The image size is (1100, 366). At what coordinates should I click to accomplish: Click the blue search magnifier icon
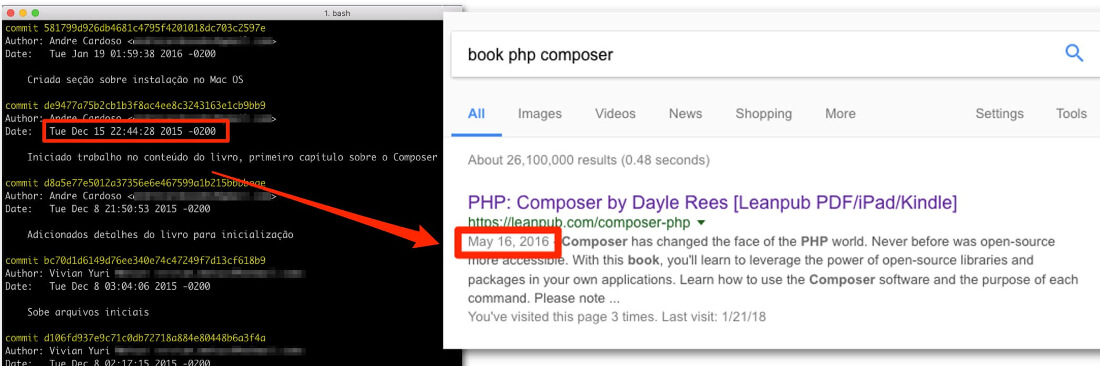point(1074,53)
